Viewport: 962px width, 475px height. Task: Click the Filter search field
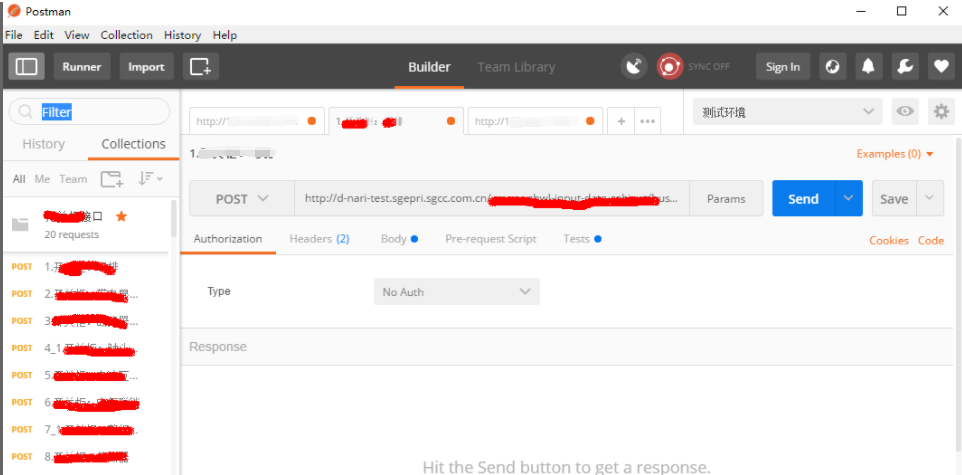click(x=89, y=112)
